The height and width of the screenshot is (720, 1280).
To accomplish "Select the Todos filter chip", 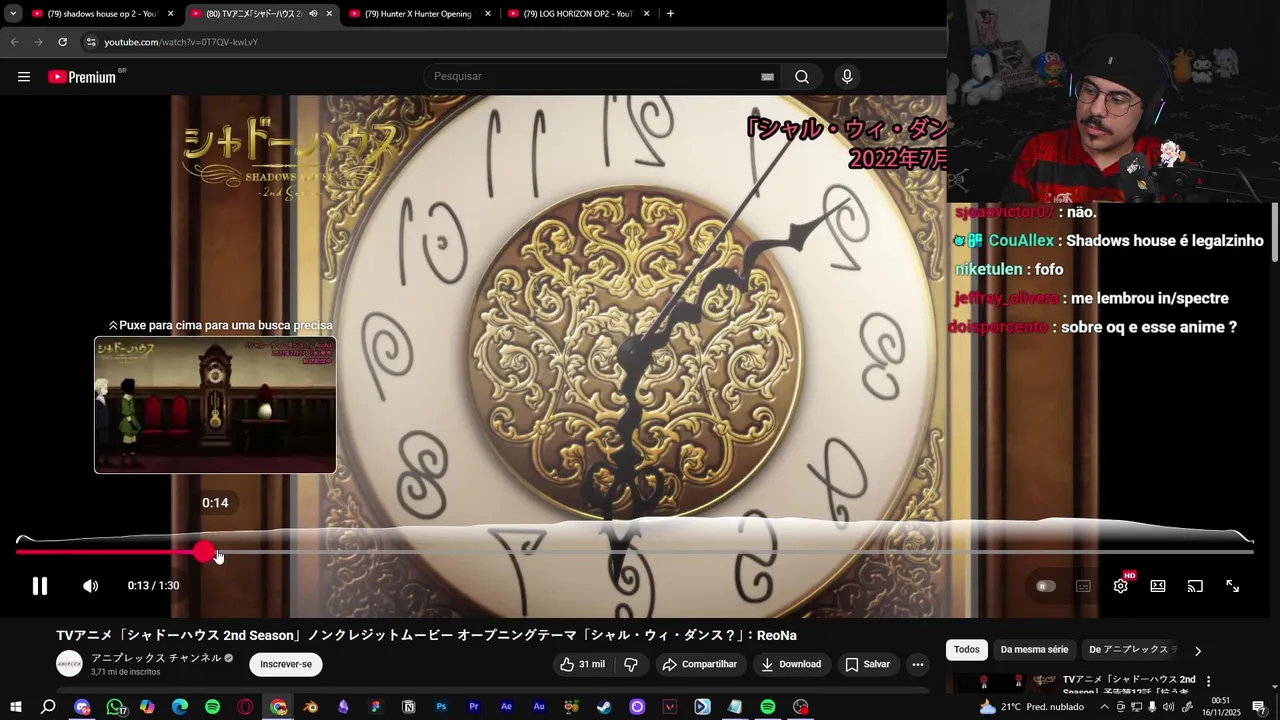I will tap(967, 650).
